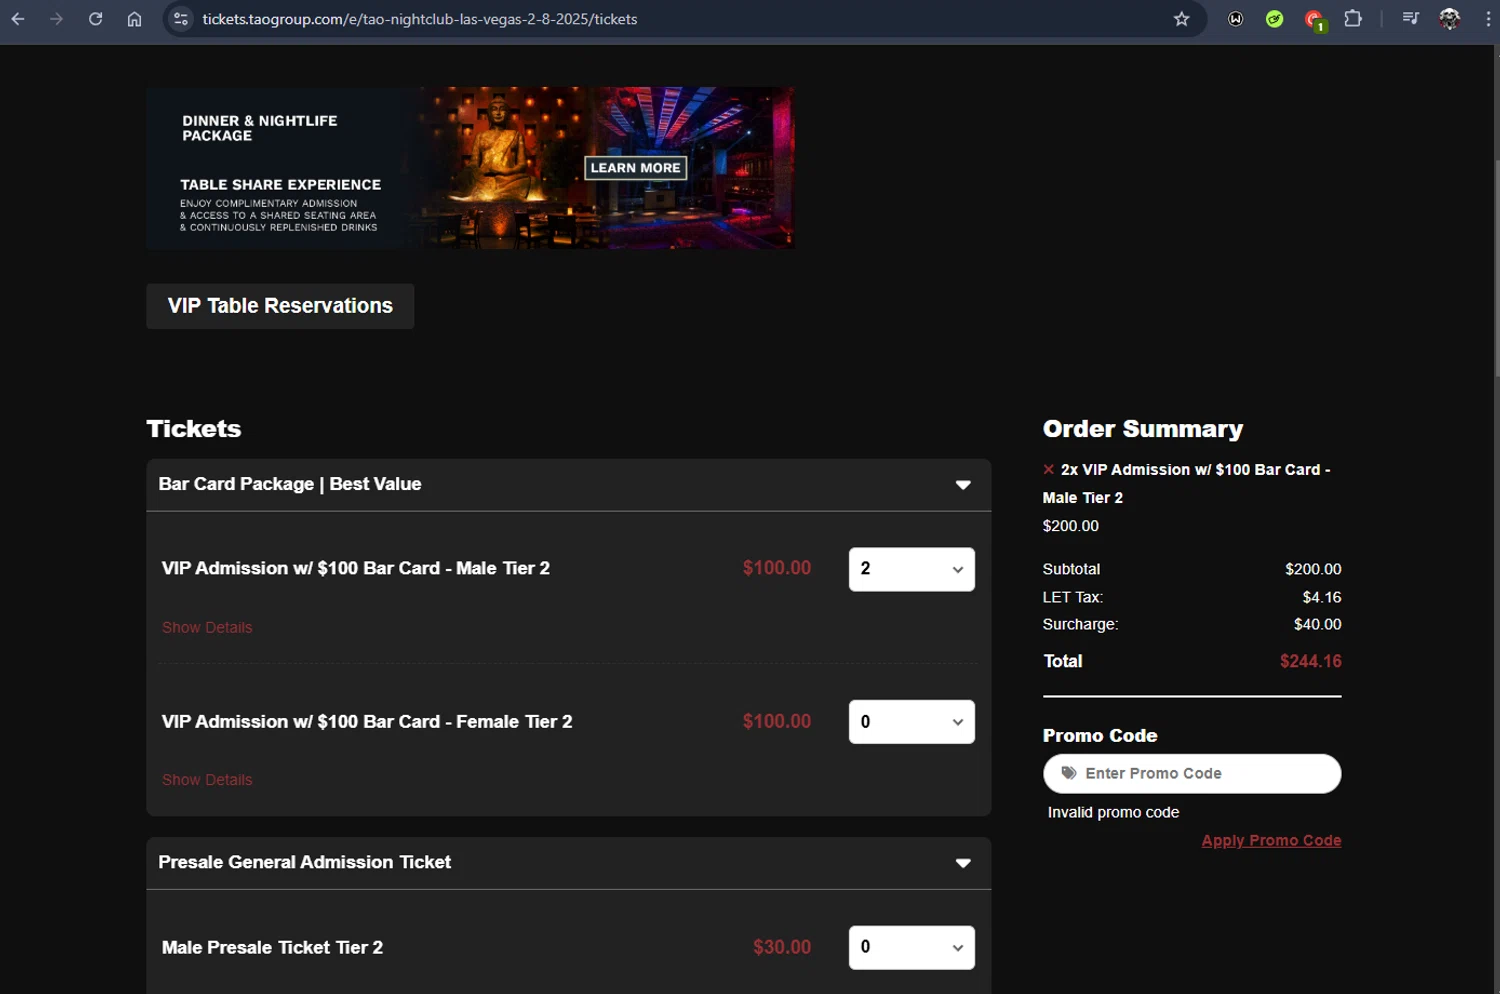Click the Enter Promo Code field

(x=1191, y=773)
